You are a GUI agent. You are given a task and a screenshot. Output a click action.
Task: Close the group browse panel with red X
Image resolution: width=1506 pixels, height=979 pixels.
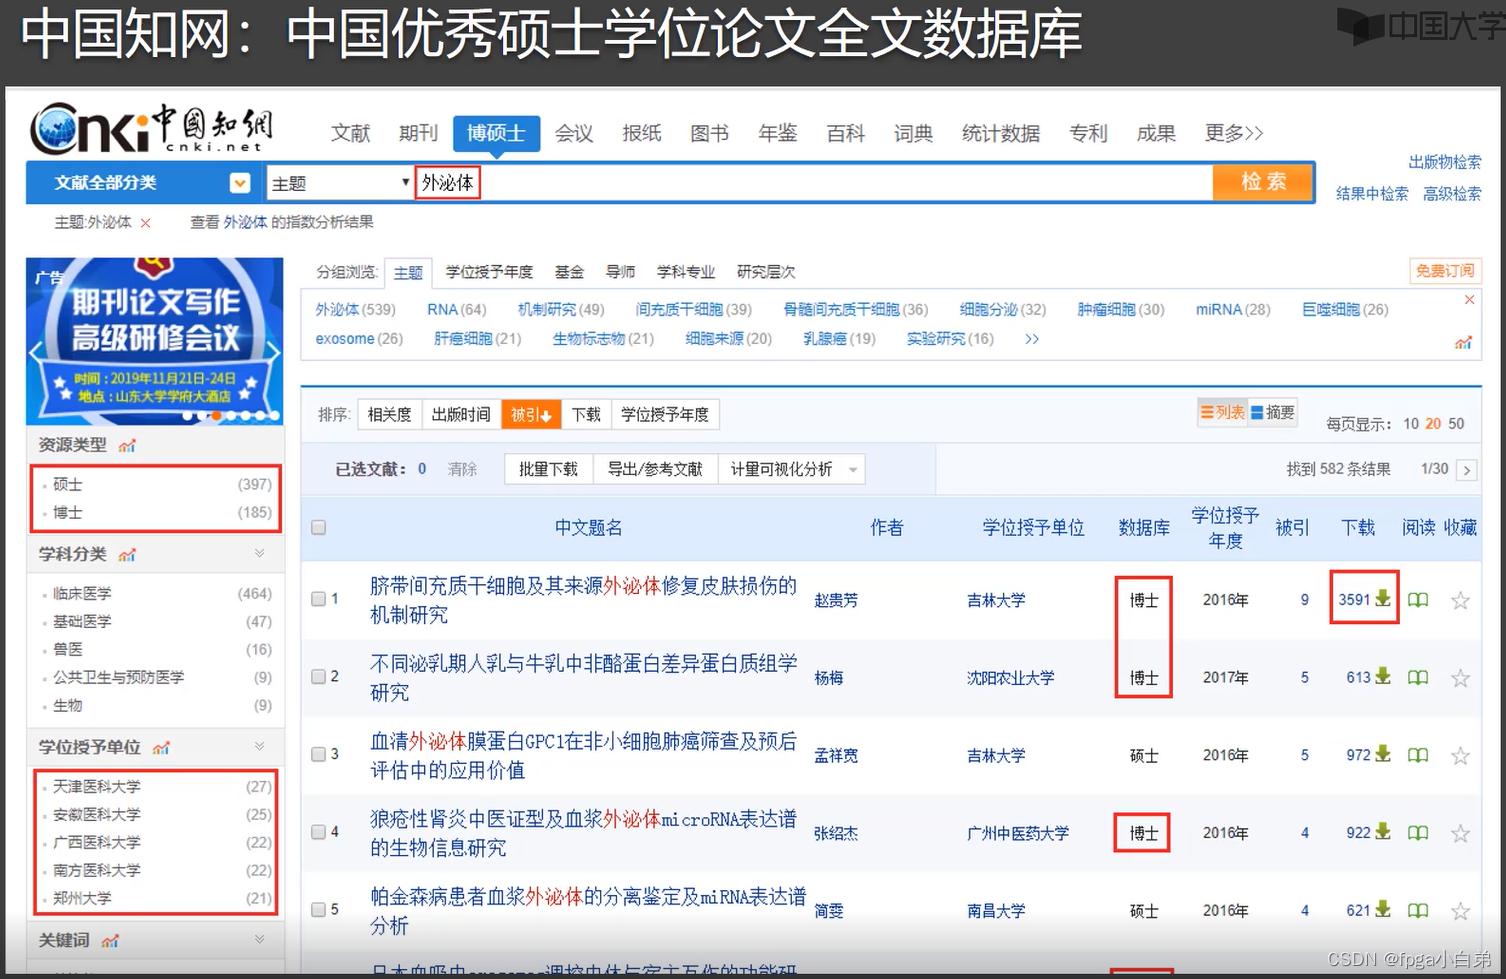(1469, 300)
